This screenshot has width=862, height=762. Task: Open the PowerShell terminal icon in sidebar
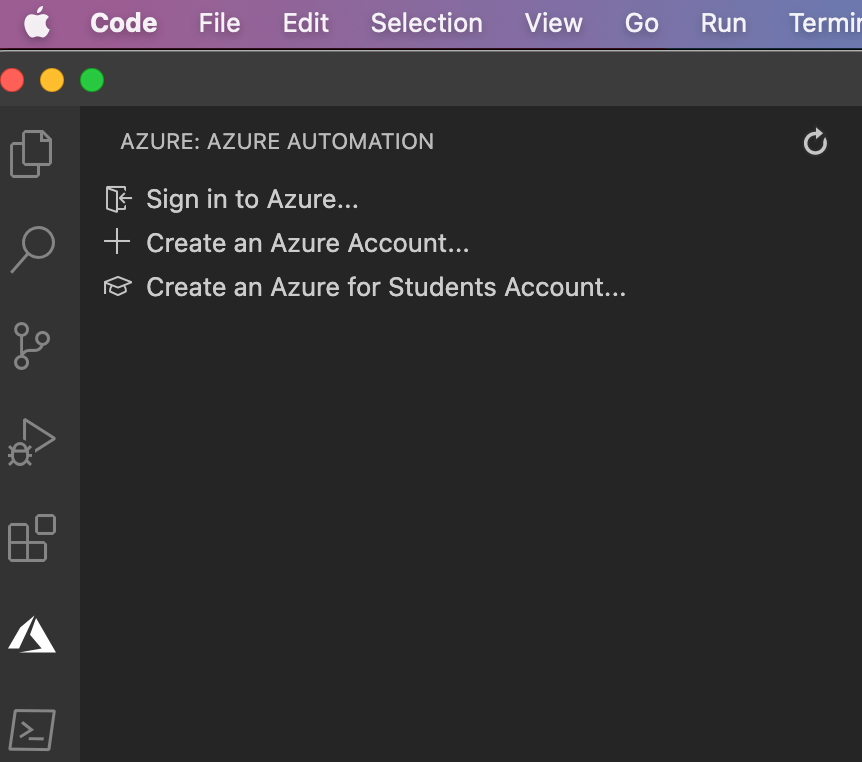pyautogui.click(x=32, y=730)
